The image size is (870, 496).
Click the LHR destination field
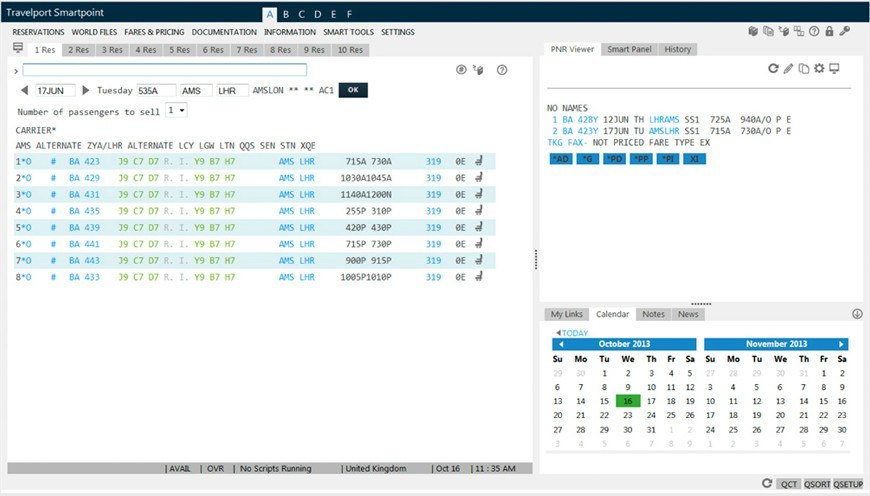click(x=232, y=90)
